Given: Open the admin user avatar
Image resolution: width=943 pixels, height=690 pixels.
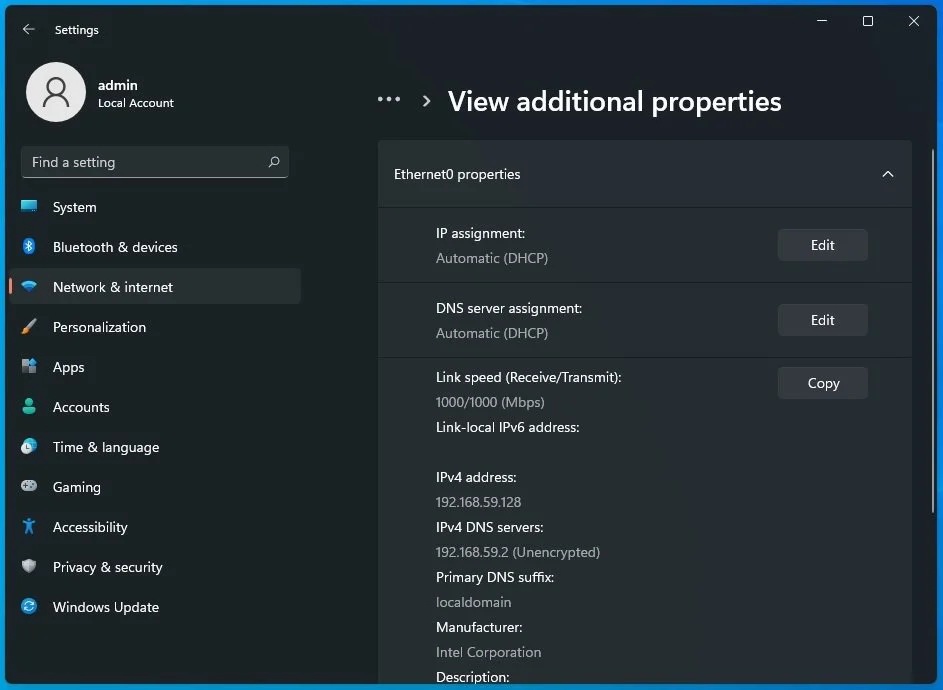Looking at the screenshot, I should [56, 92].
